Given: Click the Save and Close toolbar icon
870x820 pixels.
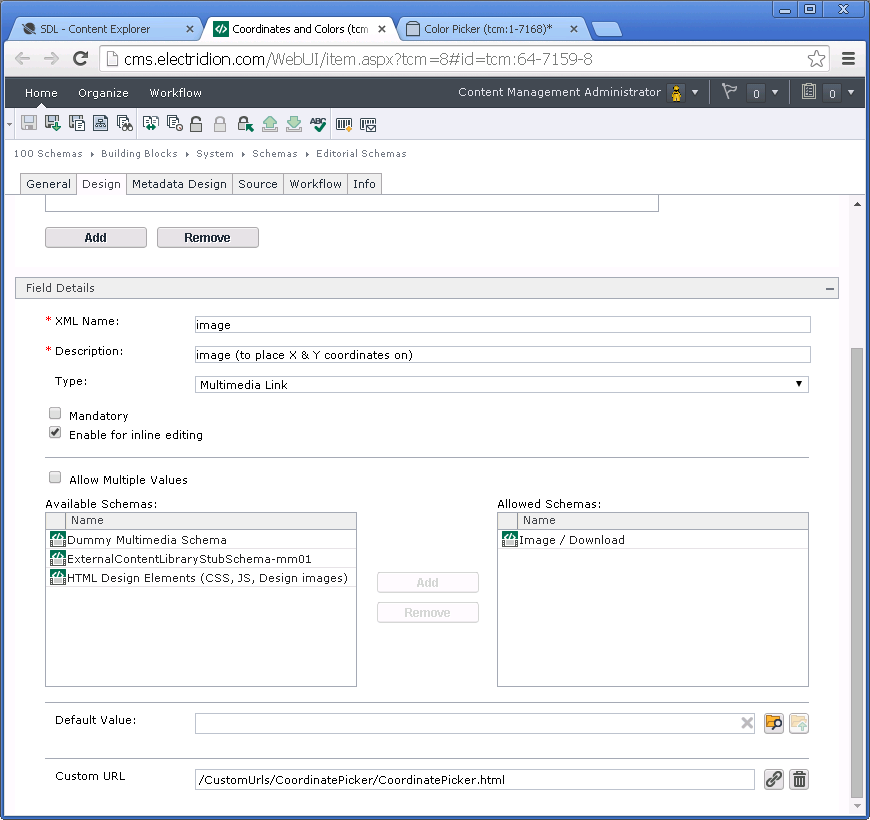Looking at the screenshot, I should 53,123.
